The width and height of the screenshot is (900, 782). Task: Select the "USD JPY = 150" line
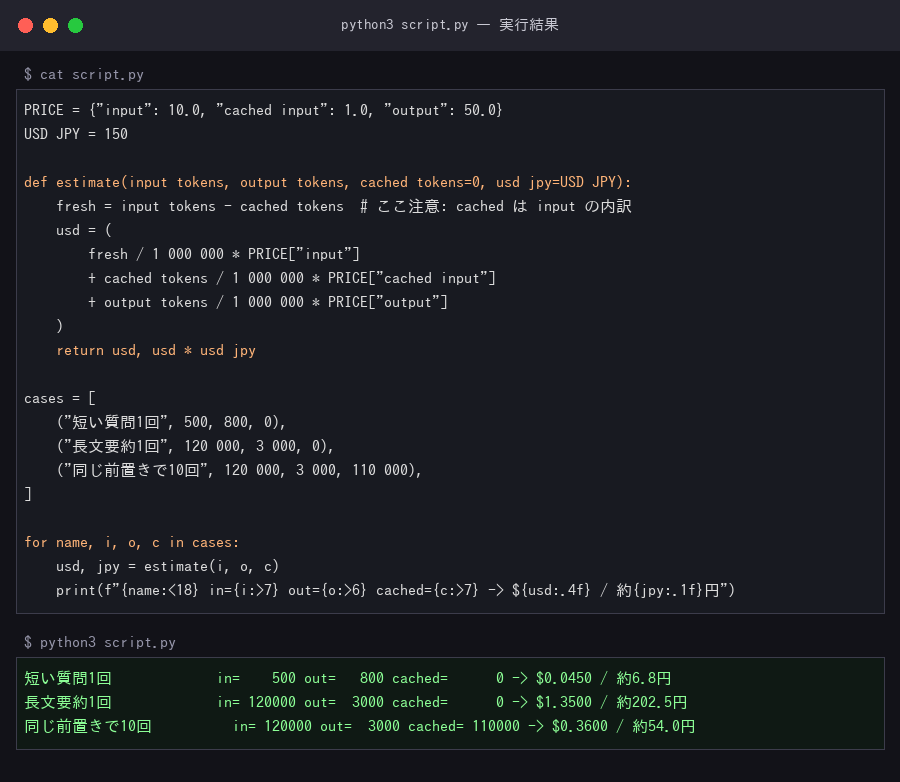pos(76,134)
